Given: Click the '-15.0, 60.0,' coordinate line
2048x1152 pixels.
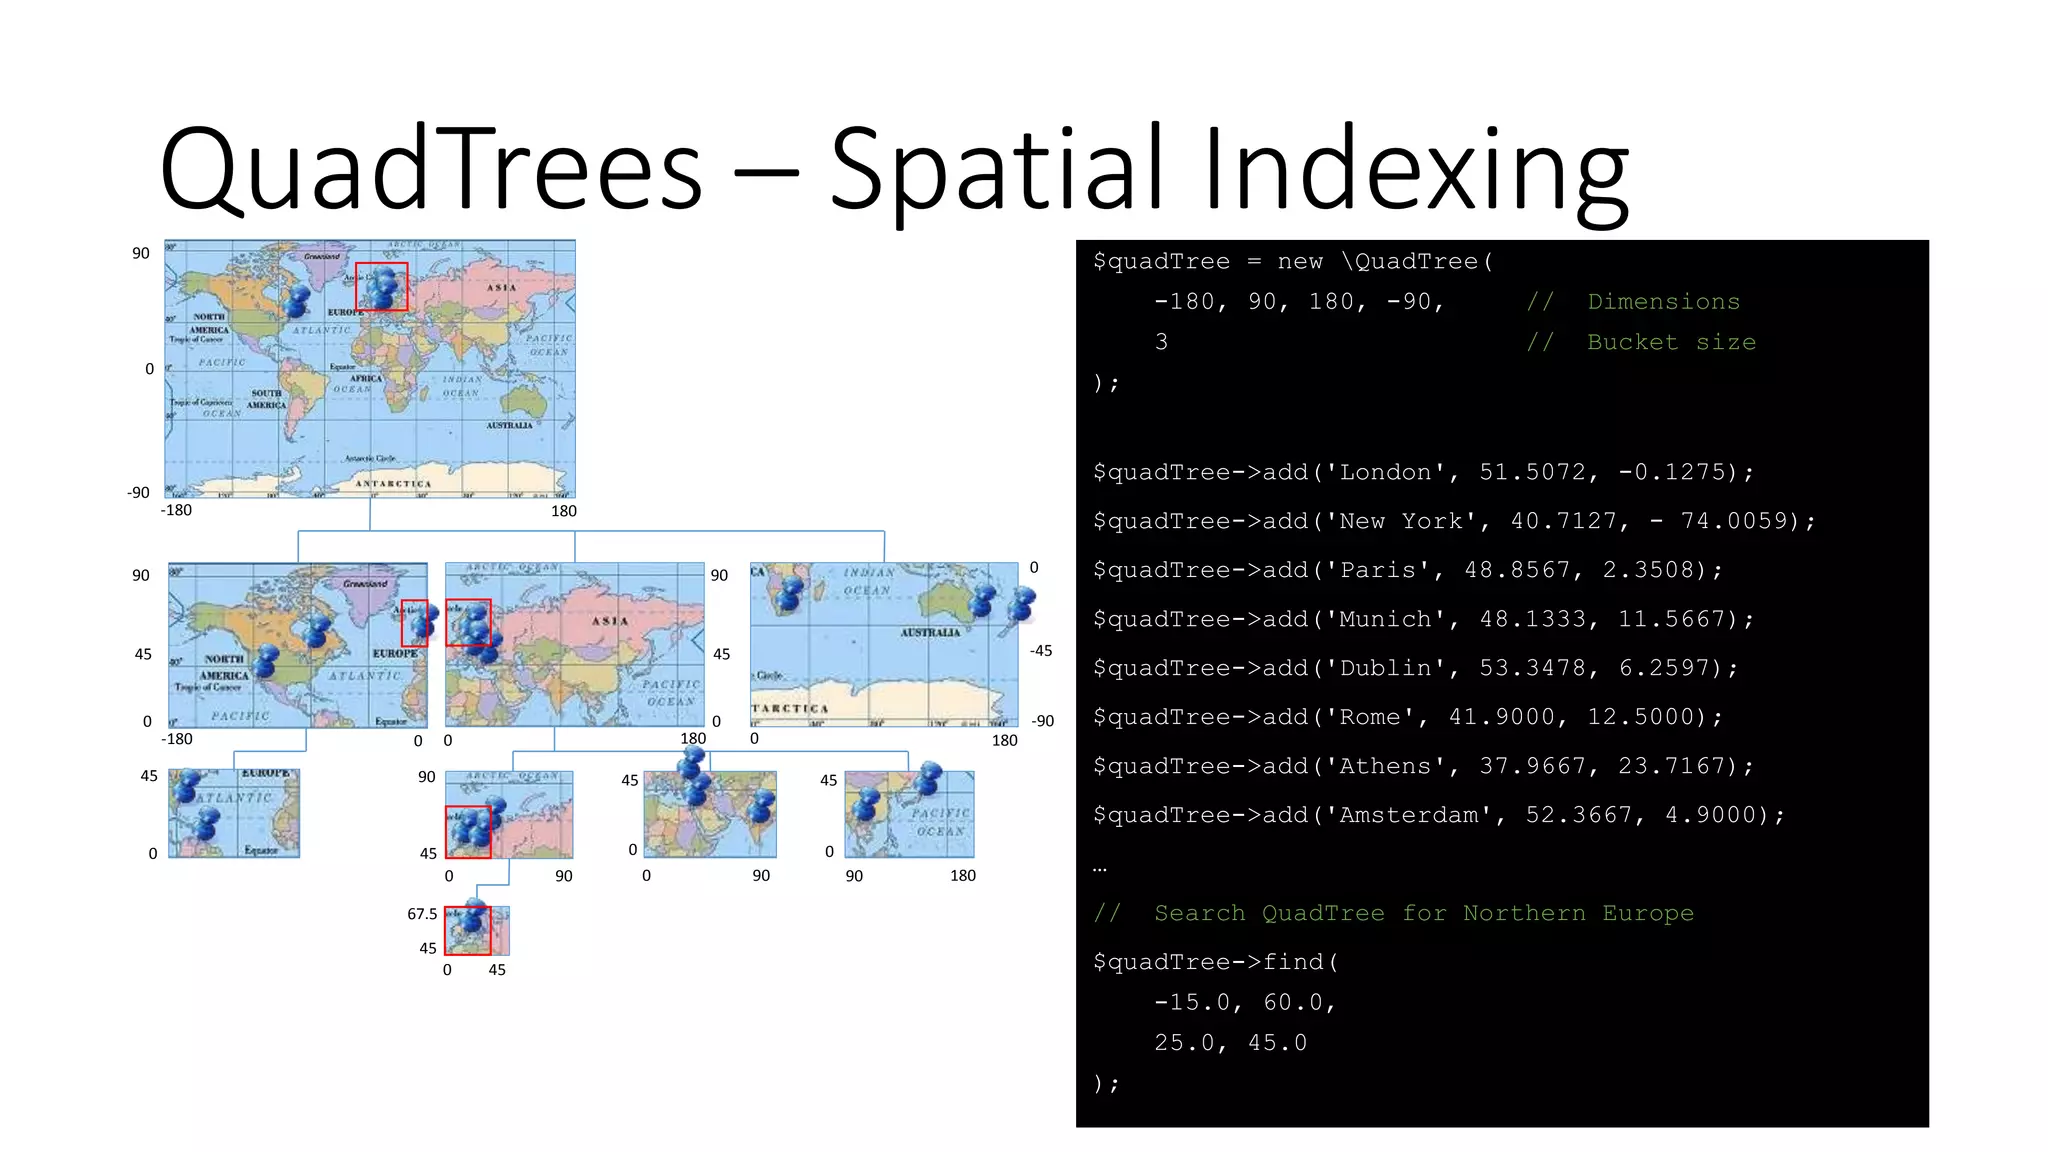Looking at the screenshot, I should 1245,1002.
